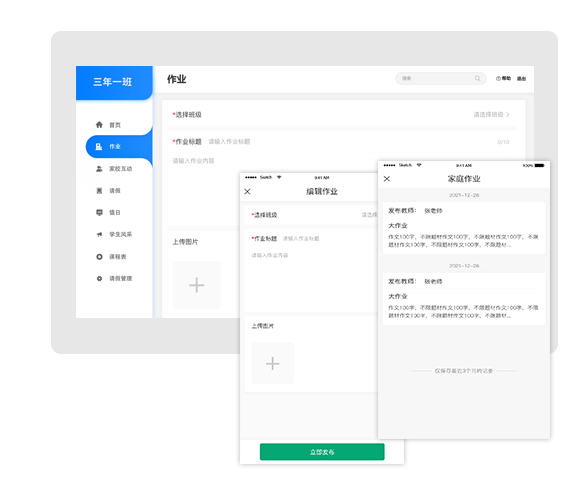Click the search magnifier icon
This screenshot has height=495, width=580.
point(478,78)
